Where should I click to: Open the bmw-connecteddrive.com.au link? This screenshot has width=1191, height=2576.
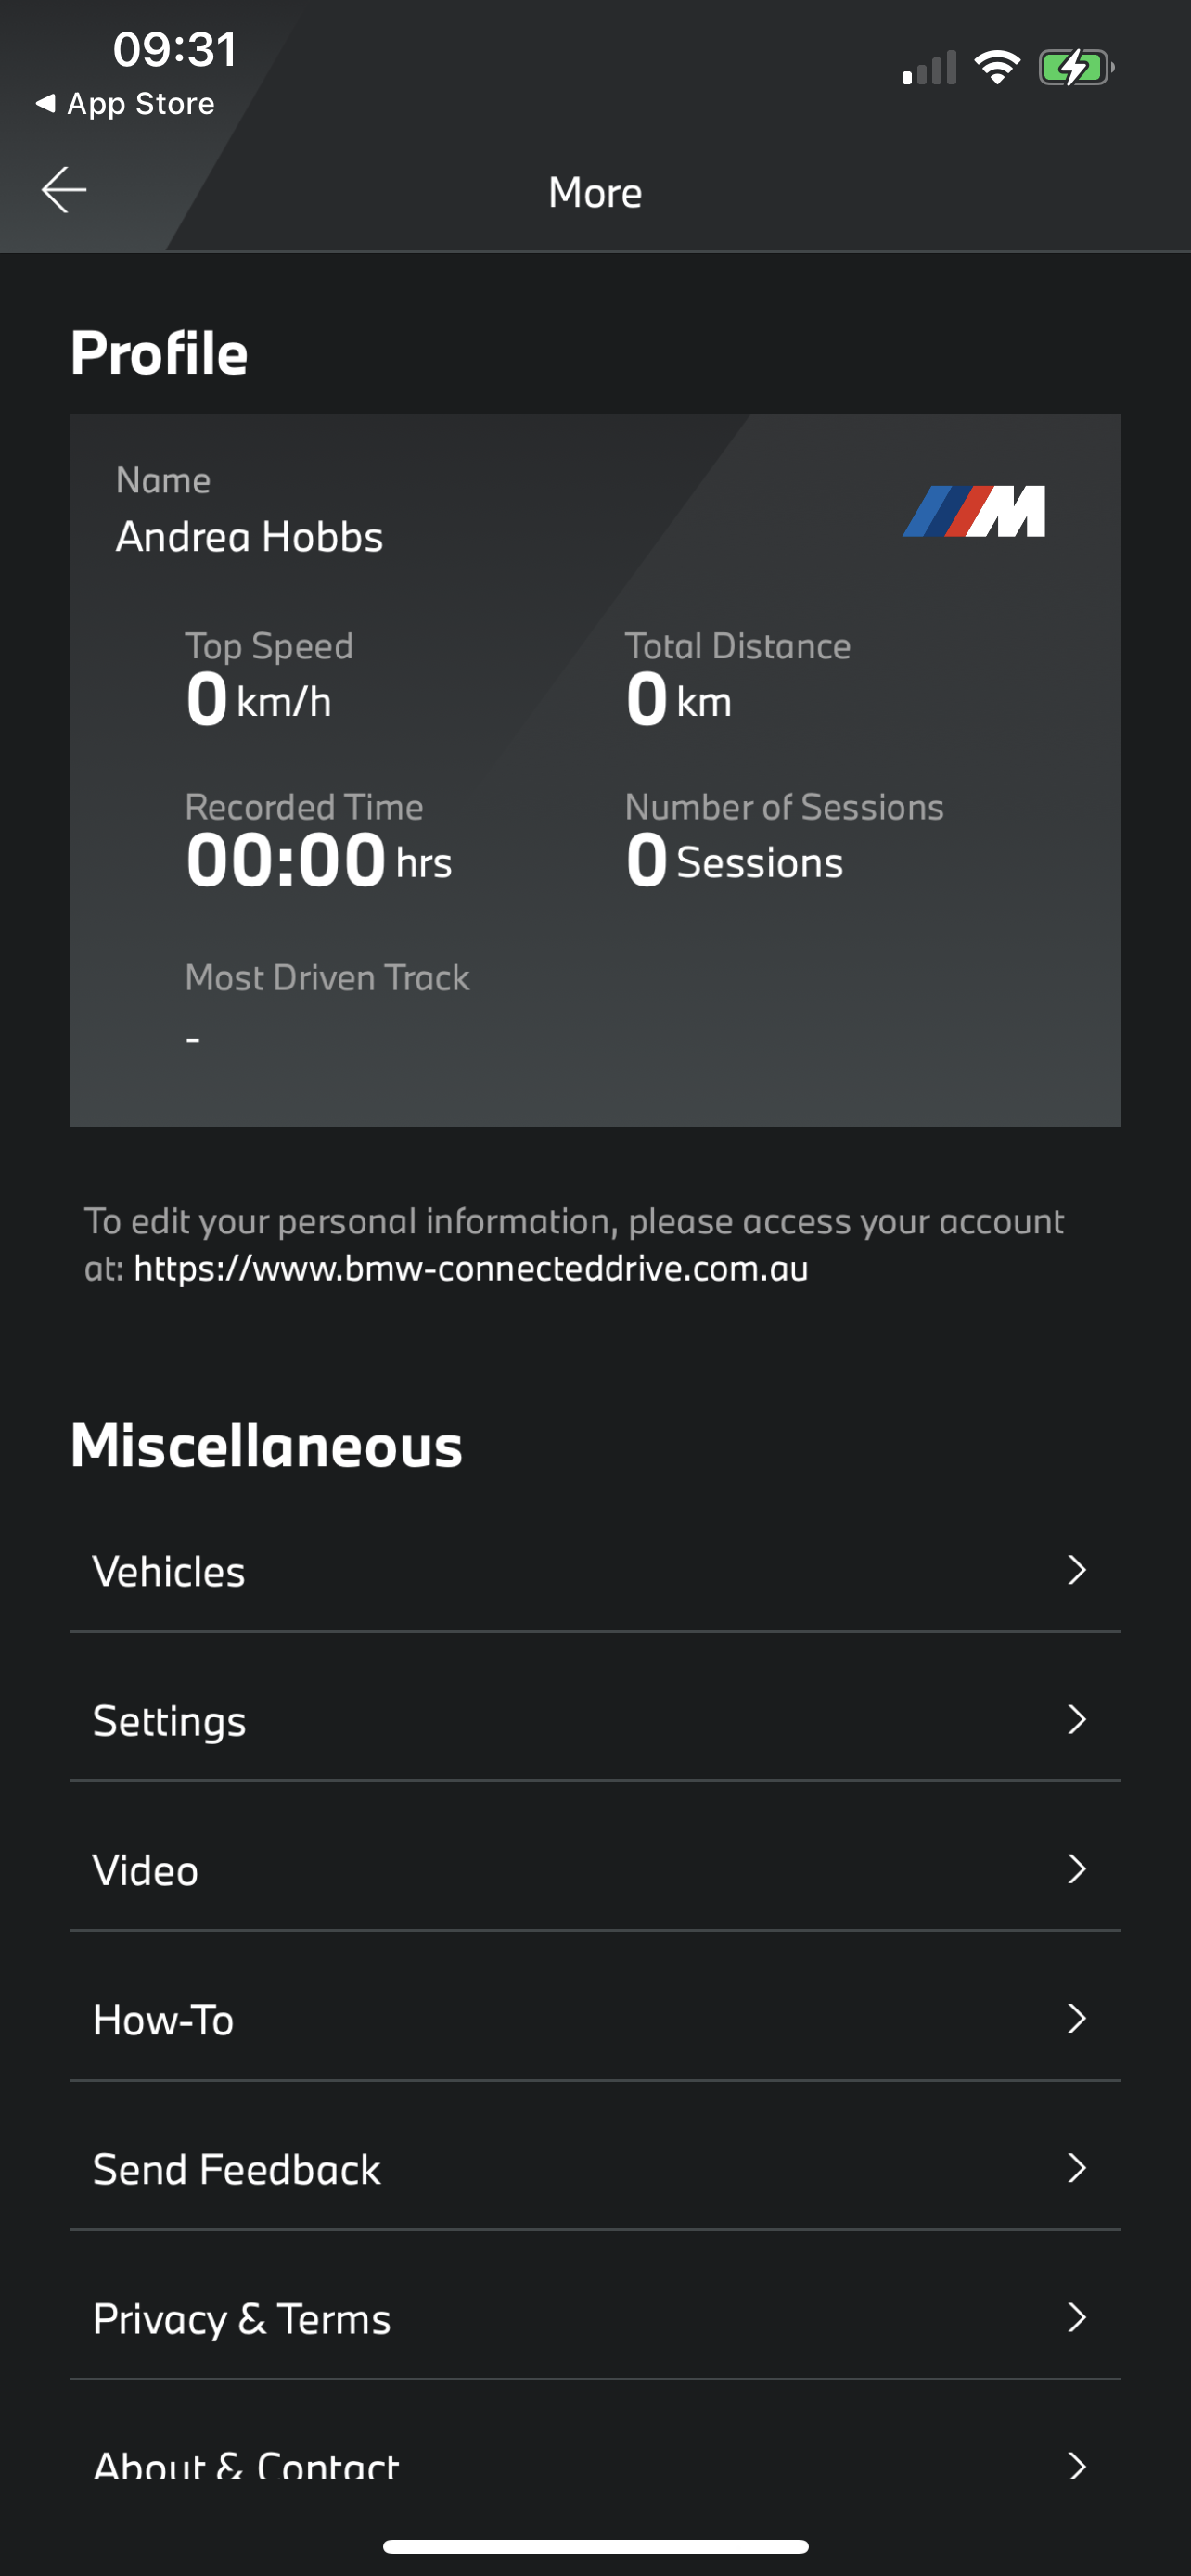tap(470, 1269)
